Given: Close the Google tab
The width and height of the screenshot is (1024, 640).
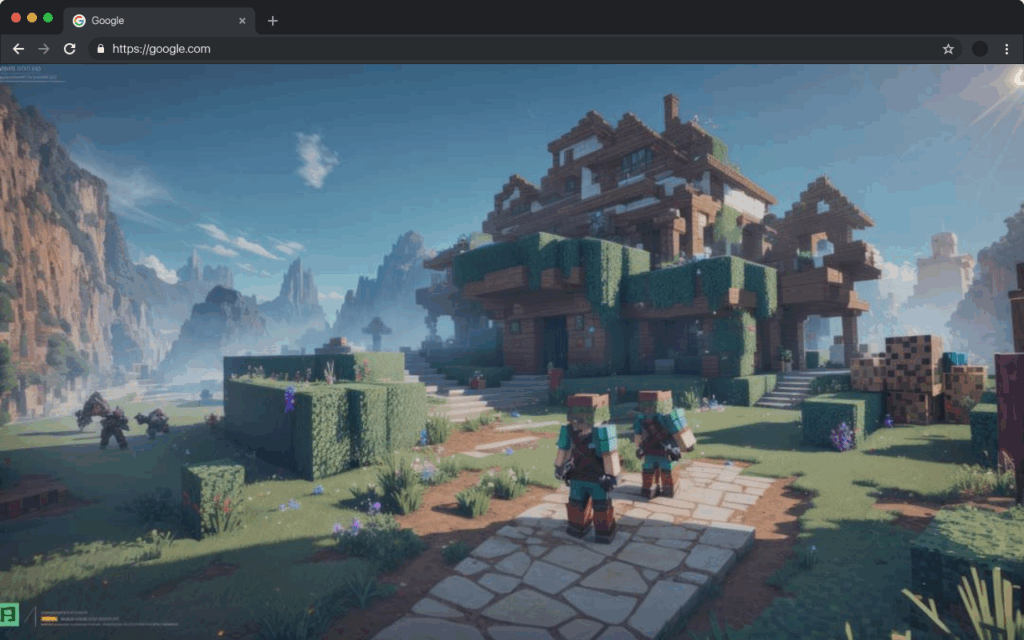Looking at the screenshot, I should 242,19.
